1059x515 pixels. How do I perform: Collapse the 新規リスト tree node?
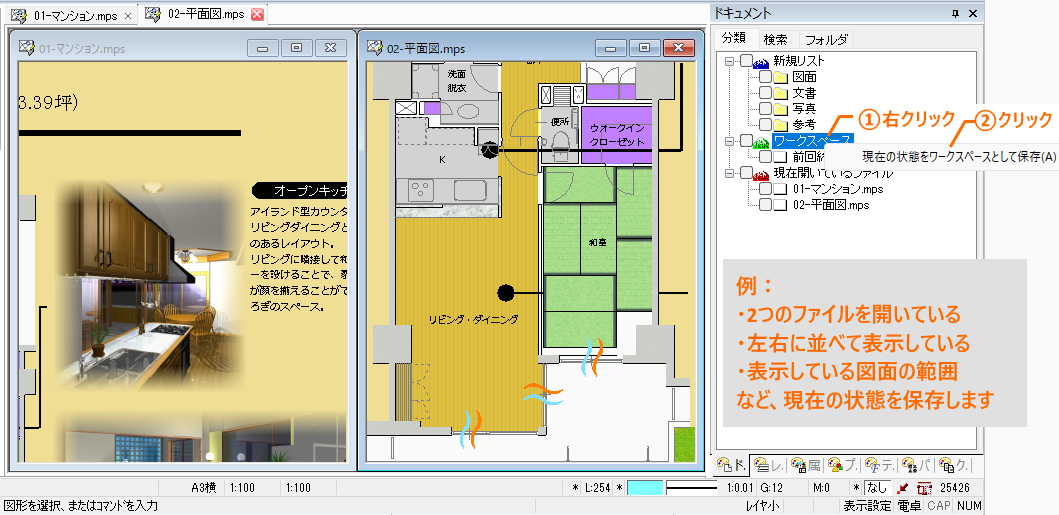coord(731,61)
